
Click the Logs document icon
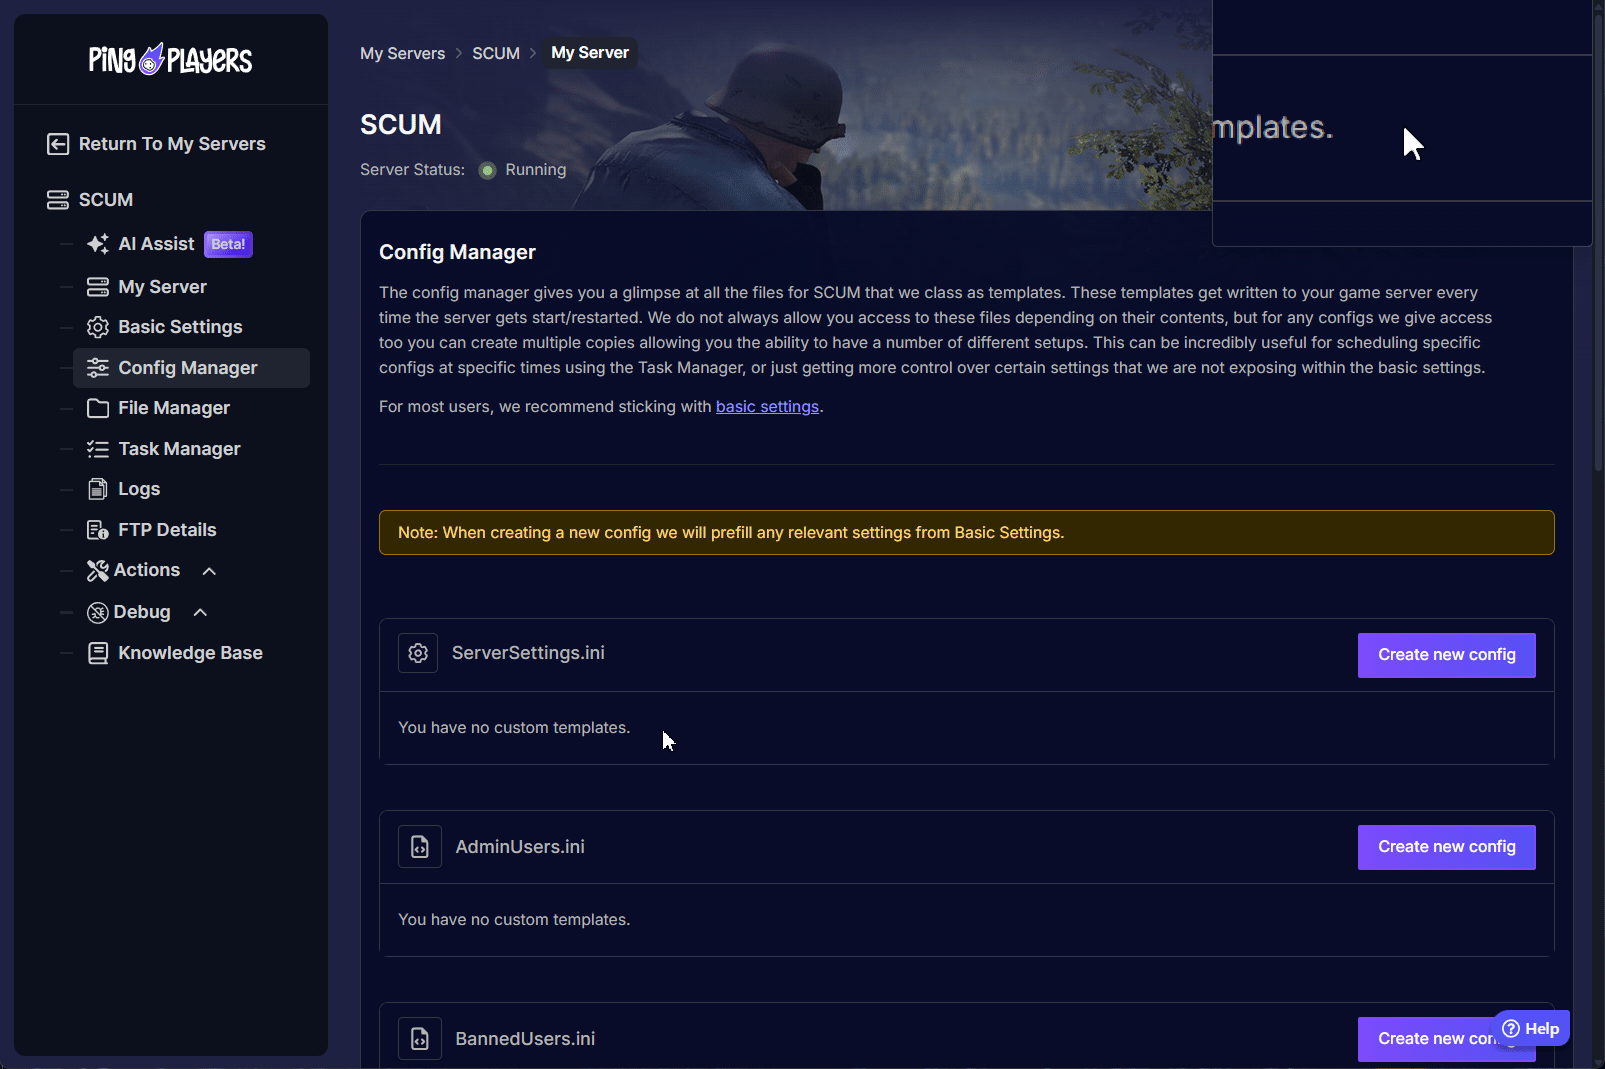[98, 489]
